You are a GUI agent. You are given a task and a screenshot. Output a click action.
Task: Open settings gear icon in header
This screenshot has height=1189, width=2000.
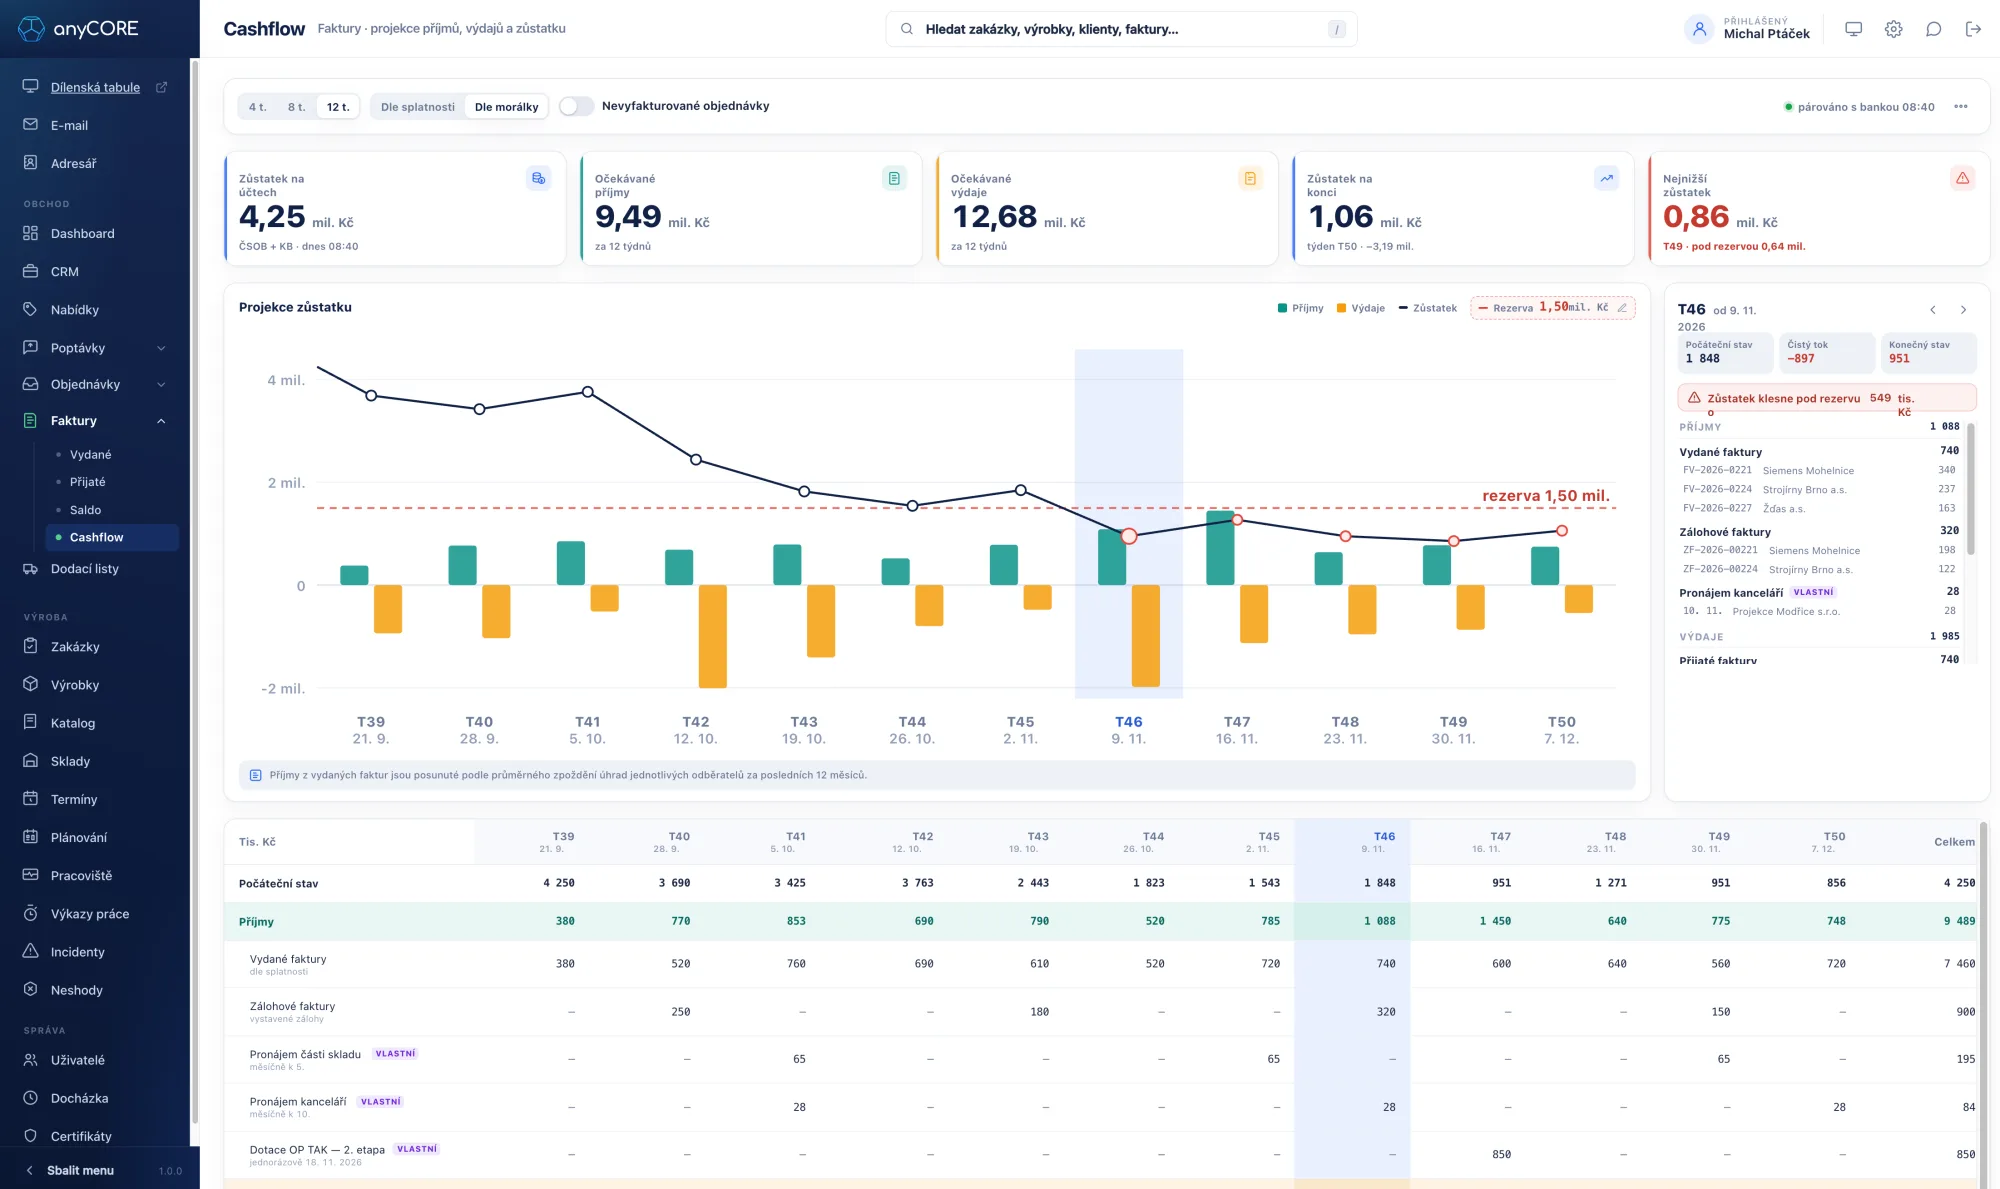coord(1893,29)
